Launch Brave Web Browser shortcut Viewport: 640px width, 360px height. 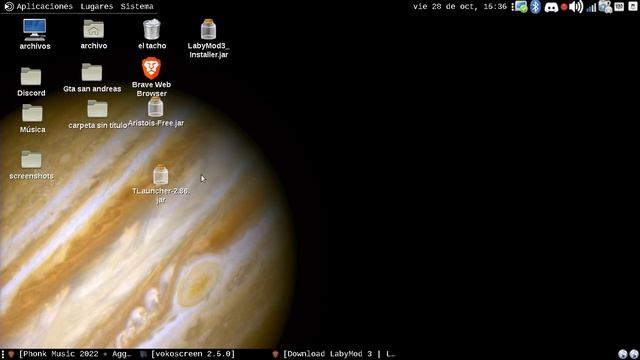click(151, 68)
